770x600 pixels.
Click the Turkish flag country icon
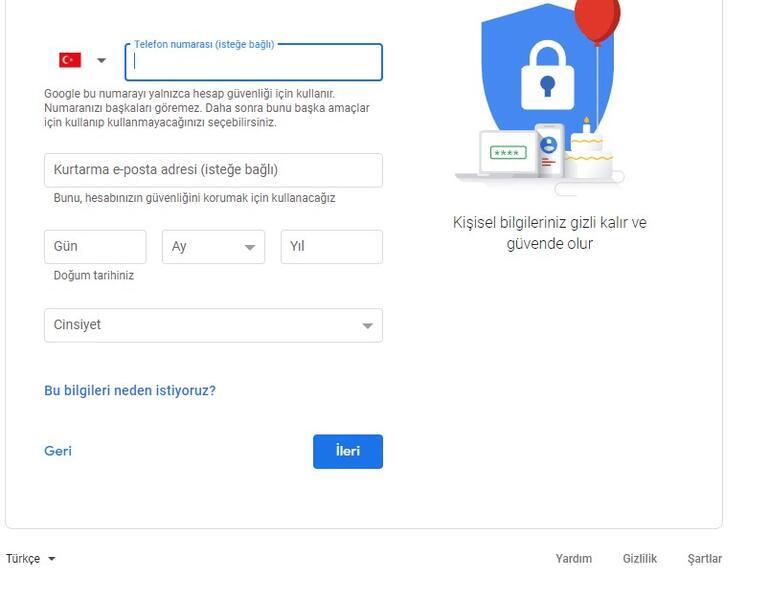[x=70, y=60]
